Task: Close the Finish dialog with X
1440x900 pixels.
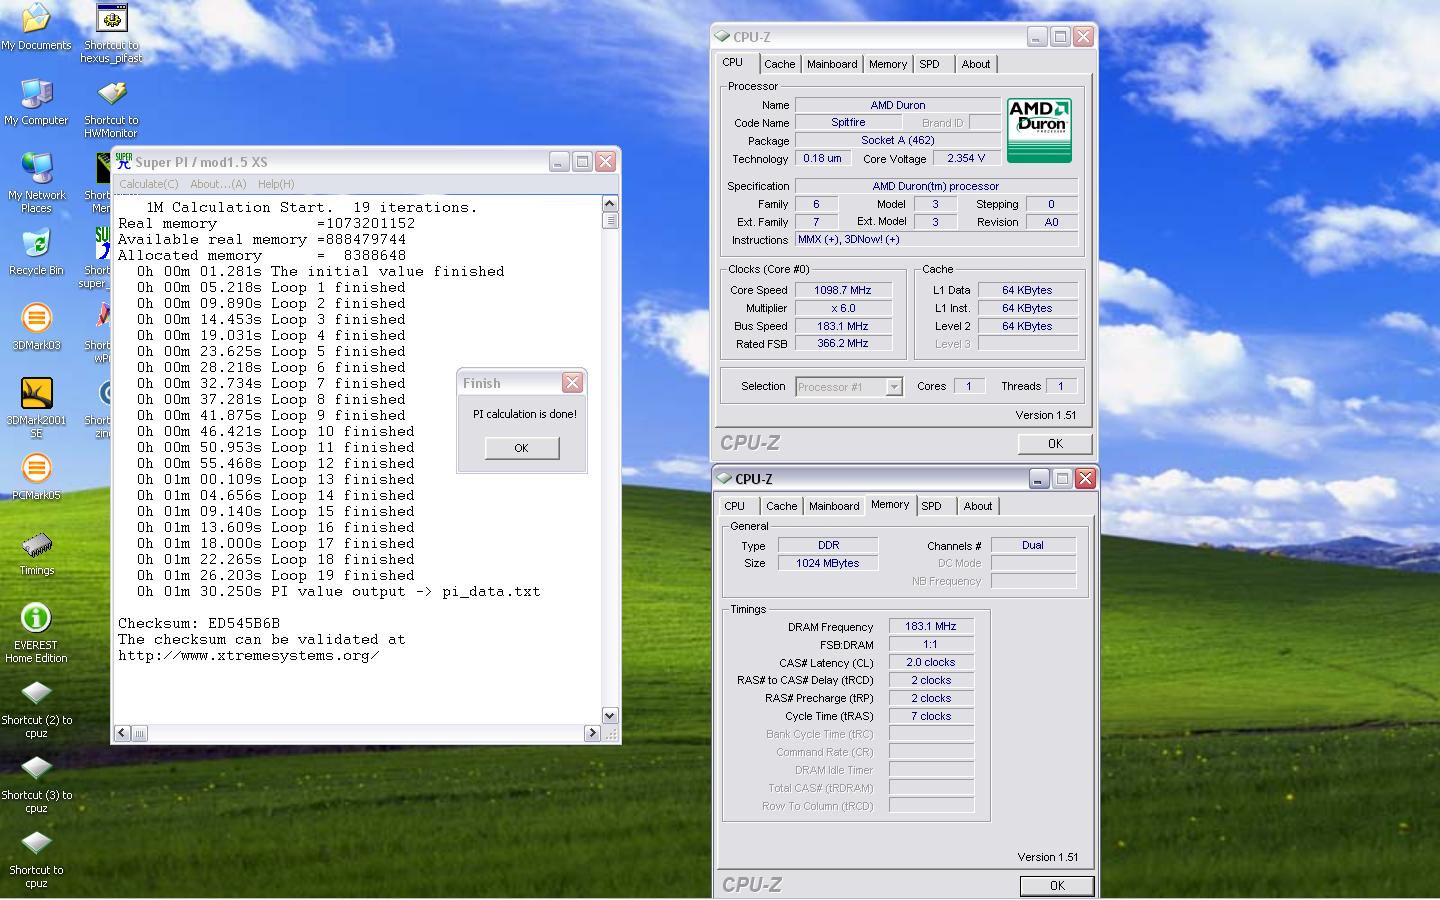Action: point(572,383)
